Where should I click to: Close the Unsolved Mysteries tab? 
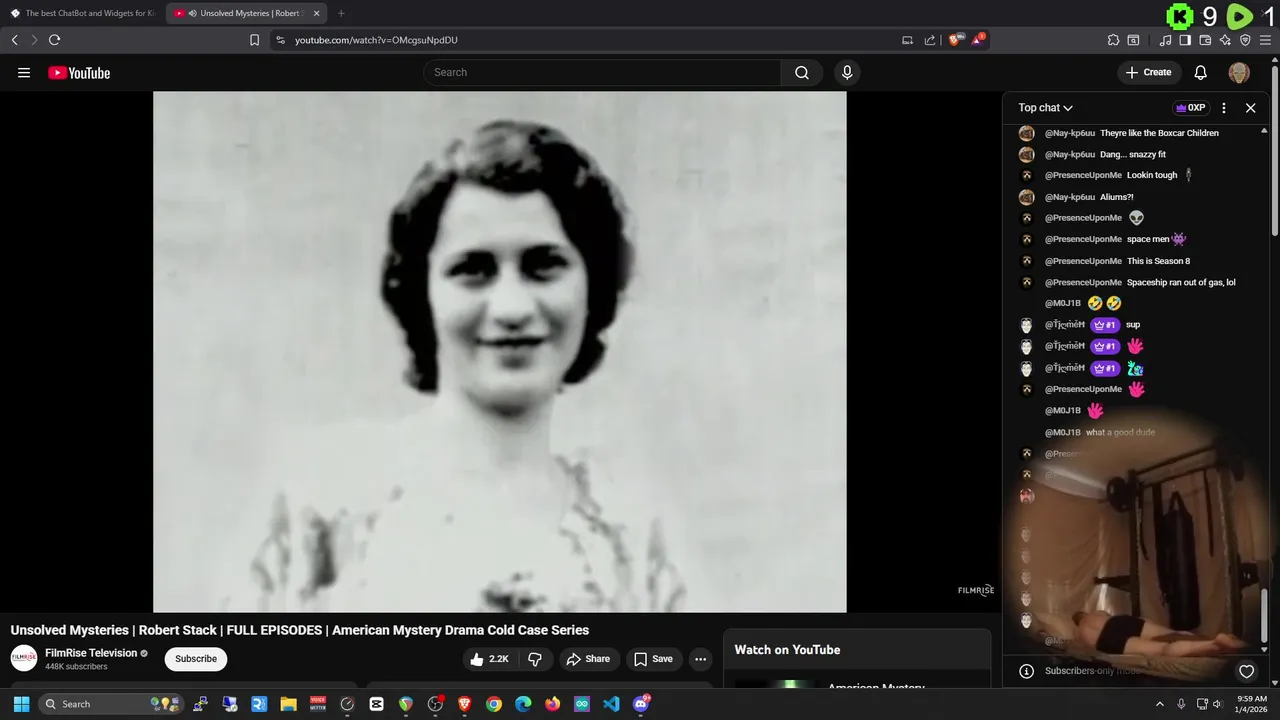click(317, 13)
